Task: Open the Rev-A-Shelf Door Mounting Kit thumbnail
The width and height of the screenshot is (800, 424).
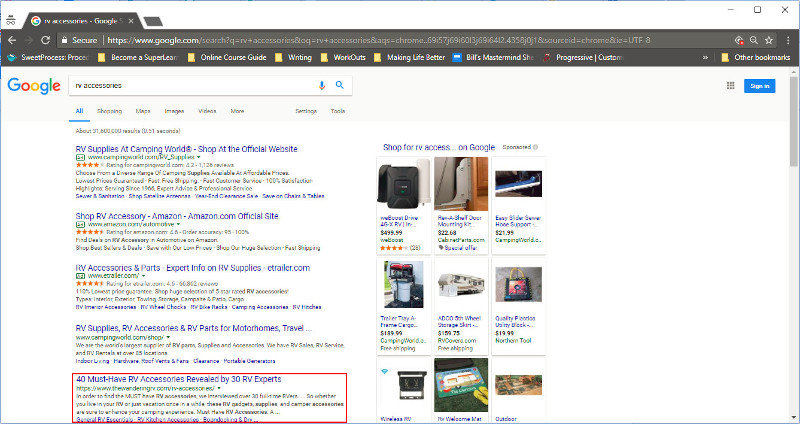Action: click(461, 184)
